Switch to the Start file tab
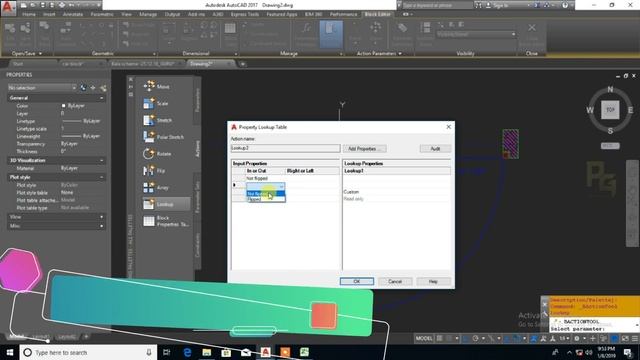 pyautogui.click(x=18, y=64)
